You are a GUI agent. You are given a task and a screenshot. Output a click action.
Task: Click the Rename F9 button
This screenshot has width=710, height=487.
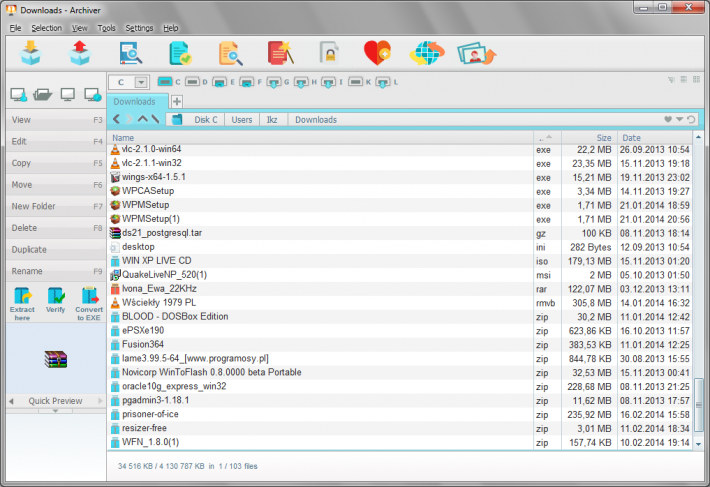tap(56, 271)
